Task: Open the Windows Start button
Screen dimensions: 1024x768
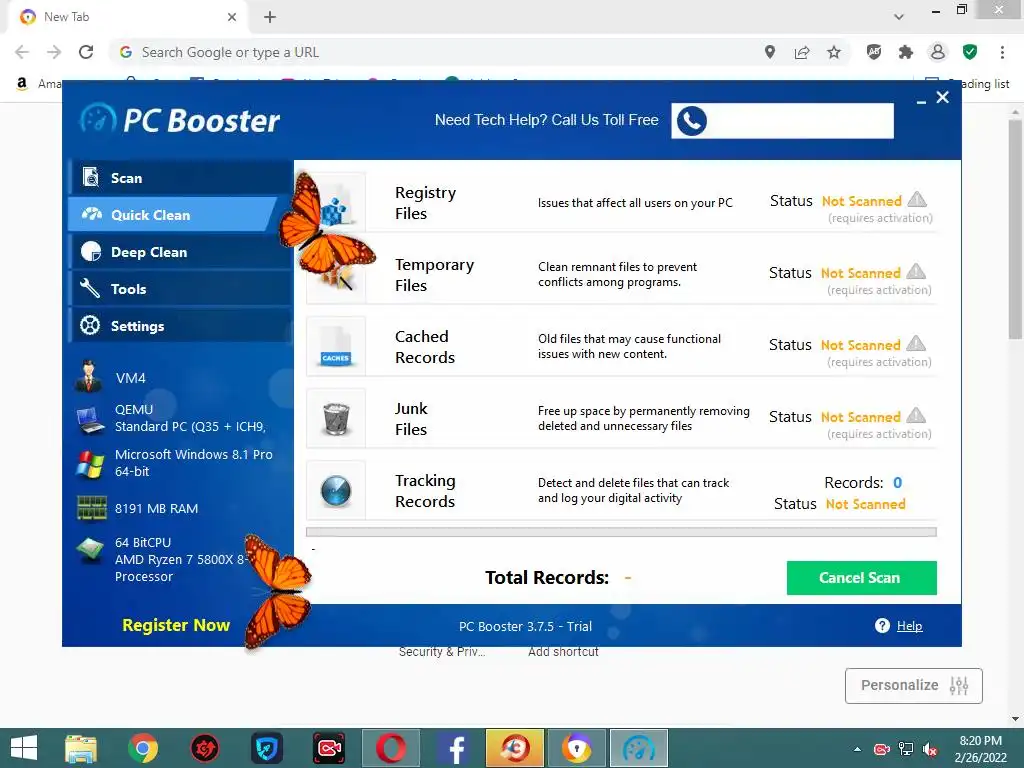Action: pyautogui.click(x=24, y=748)
